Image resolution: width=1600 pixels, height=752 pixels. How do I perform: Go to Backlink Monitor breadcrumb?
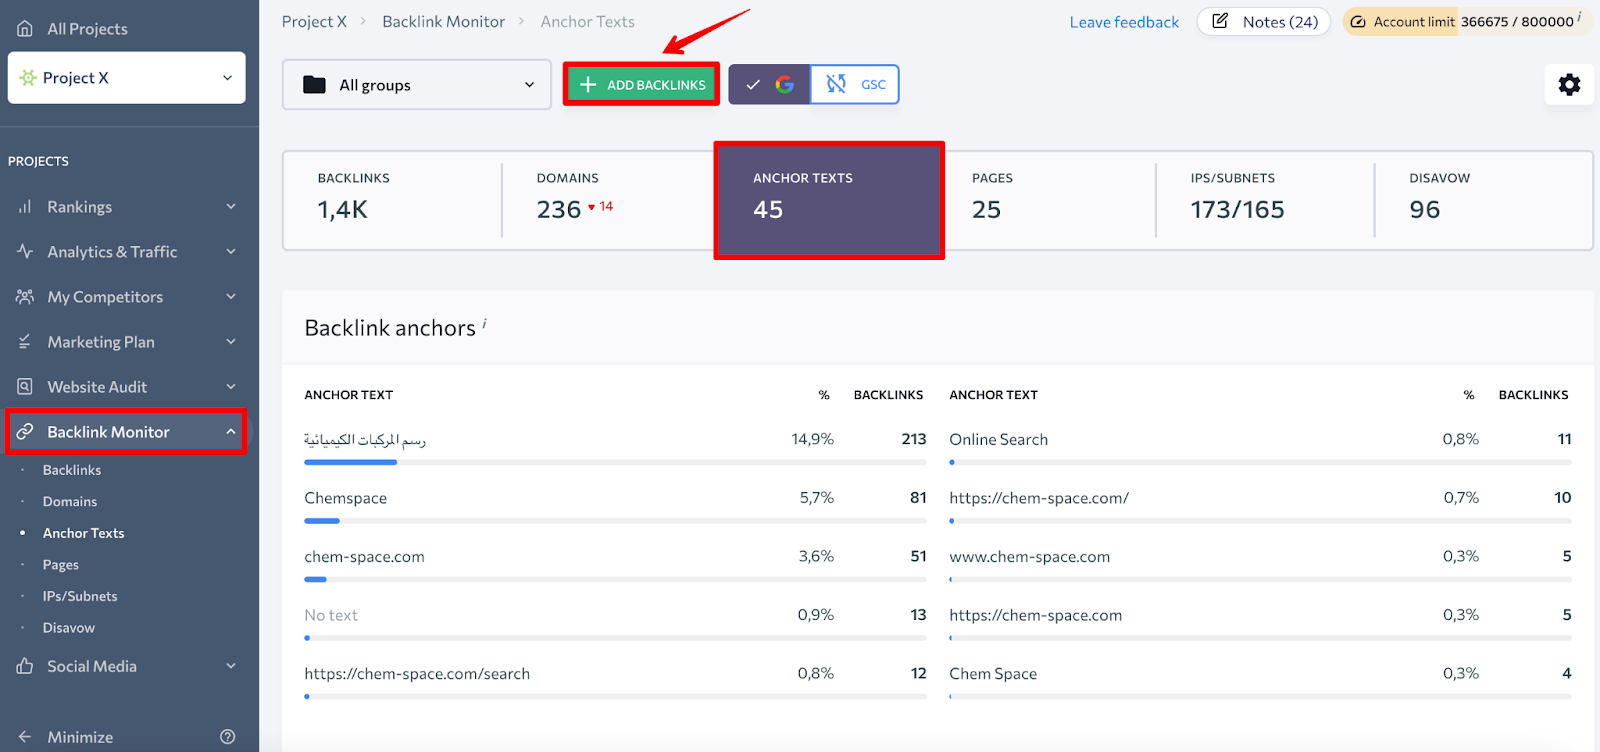pyautogui.click(x=443, y=21)
